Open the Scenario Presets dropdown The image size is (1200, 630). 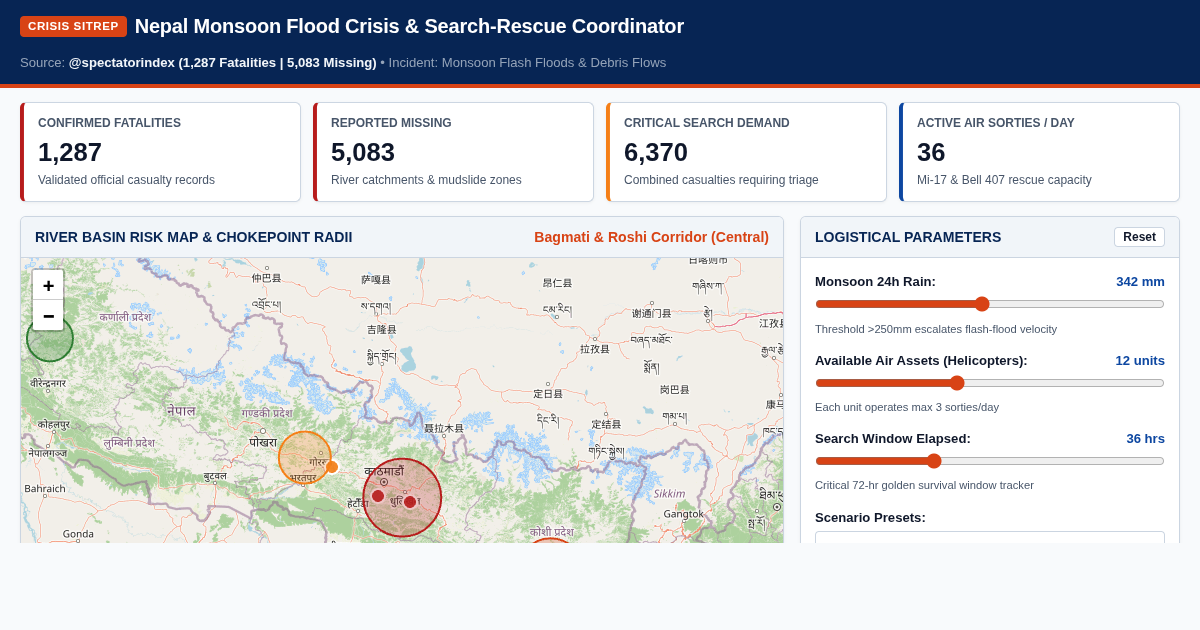point(990,538)
